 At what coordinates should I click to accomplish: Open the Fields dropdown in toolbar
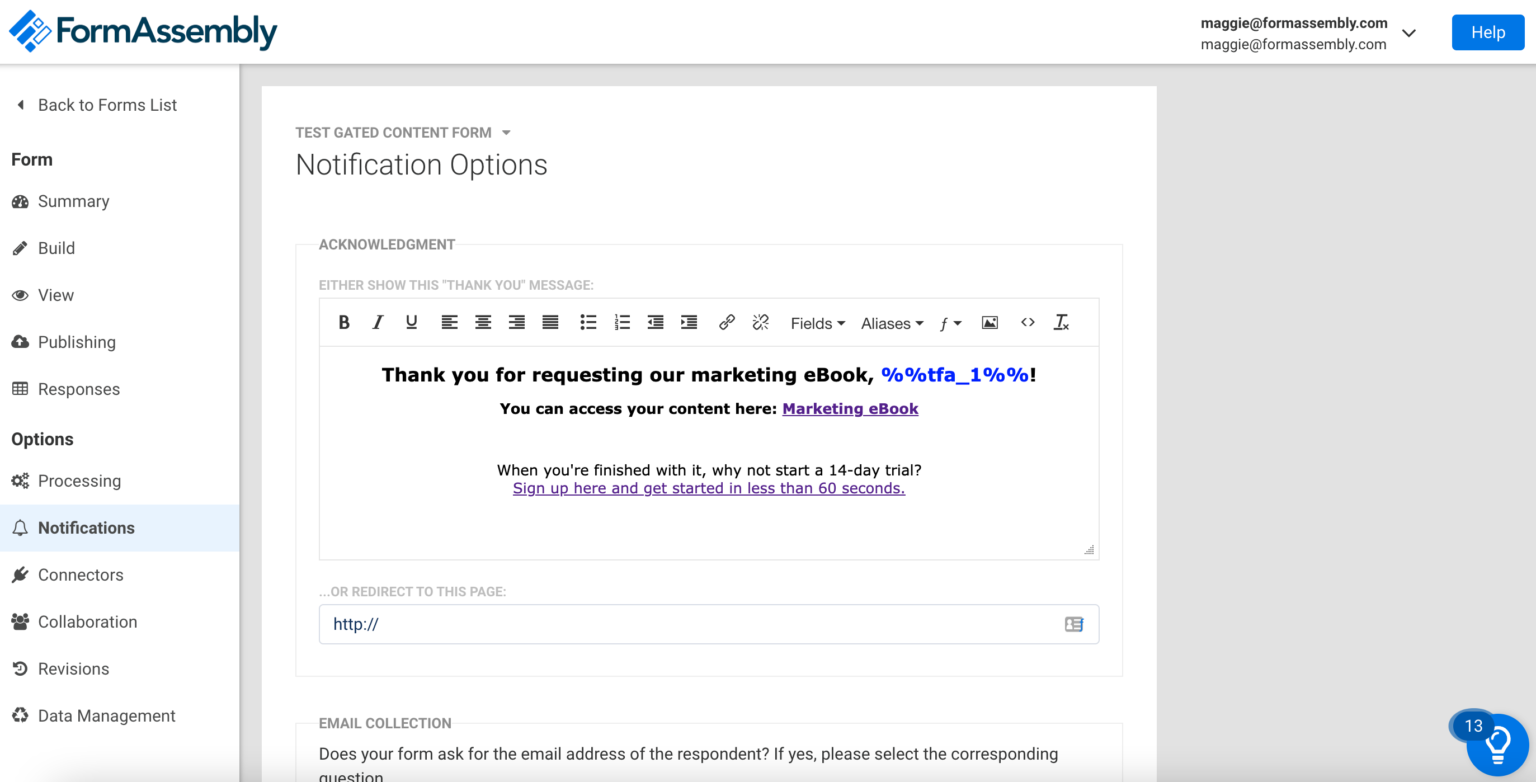click(x=818, y=323)
